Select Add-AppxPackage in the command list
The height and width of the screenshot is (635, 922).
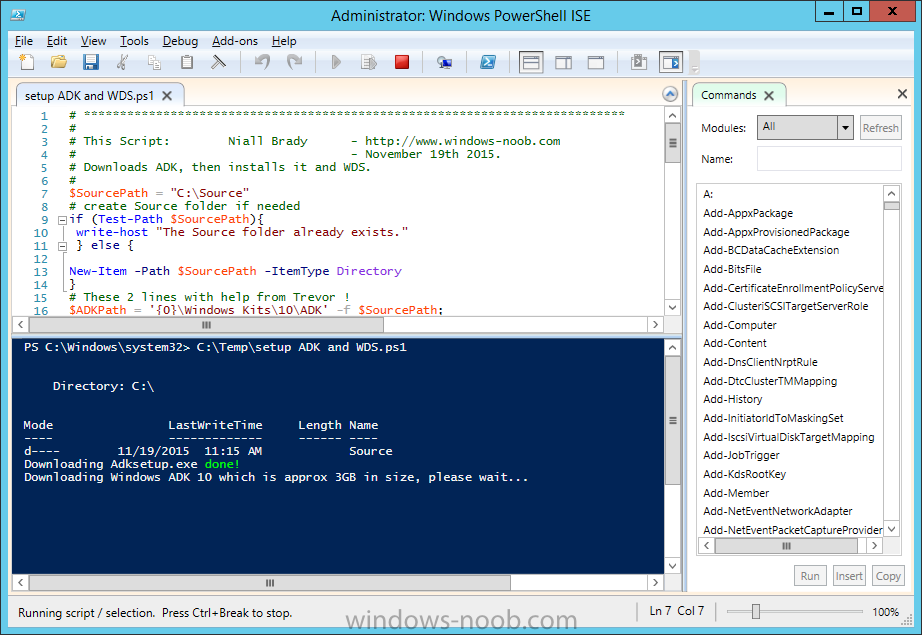pos(748,213)
